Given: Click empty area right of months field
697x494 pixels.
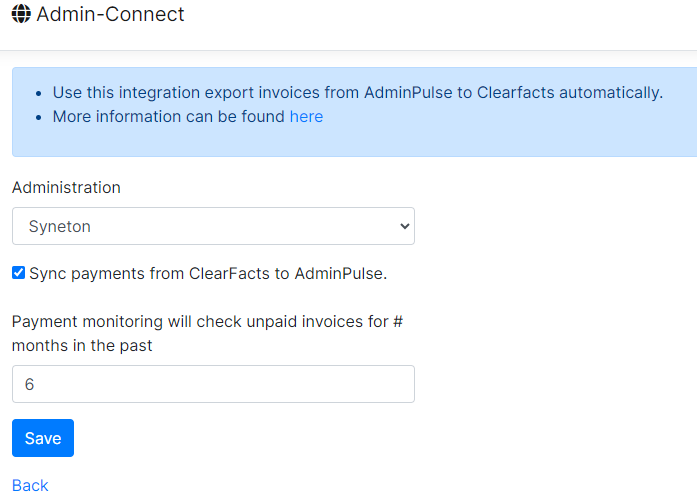Looking at the screenshot, I should pos(556,384).
